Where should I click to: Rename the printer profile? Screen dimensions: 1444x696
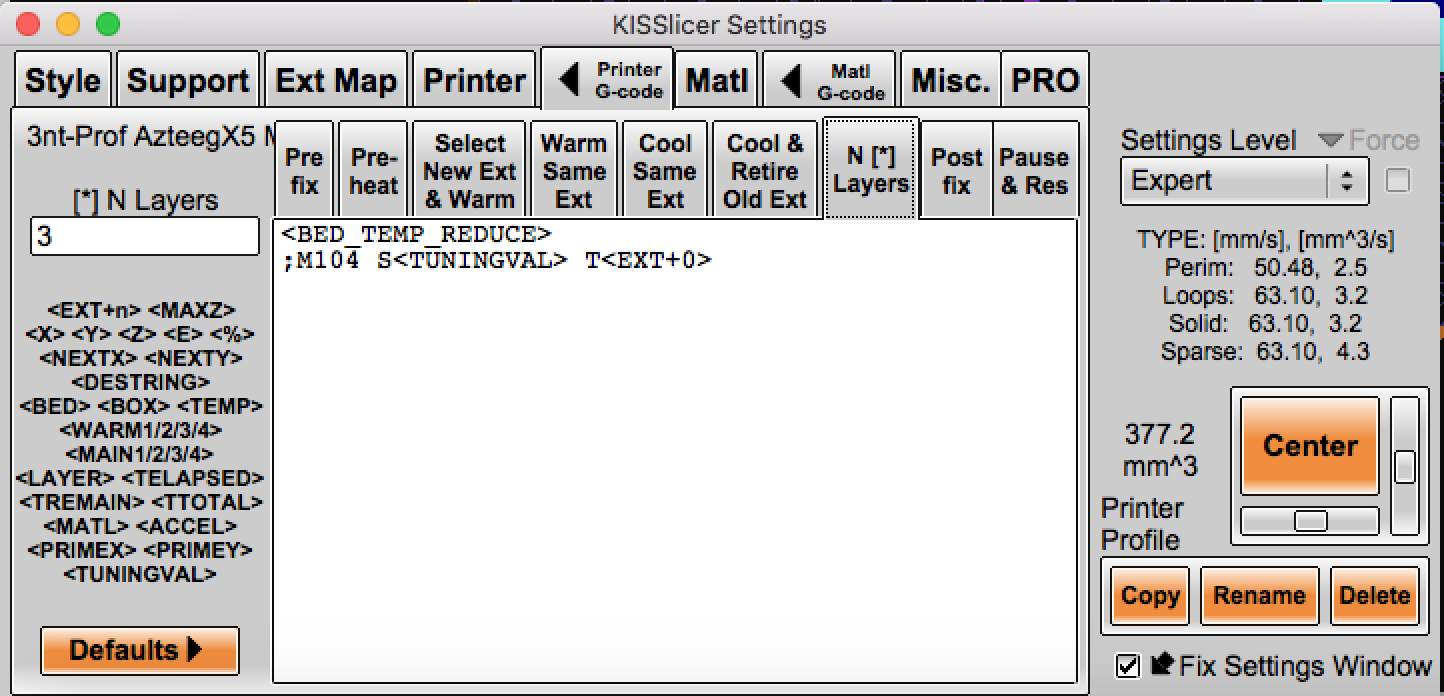(1259, 596)
